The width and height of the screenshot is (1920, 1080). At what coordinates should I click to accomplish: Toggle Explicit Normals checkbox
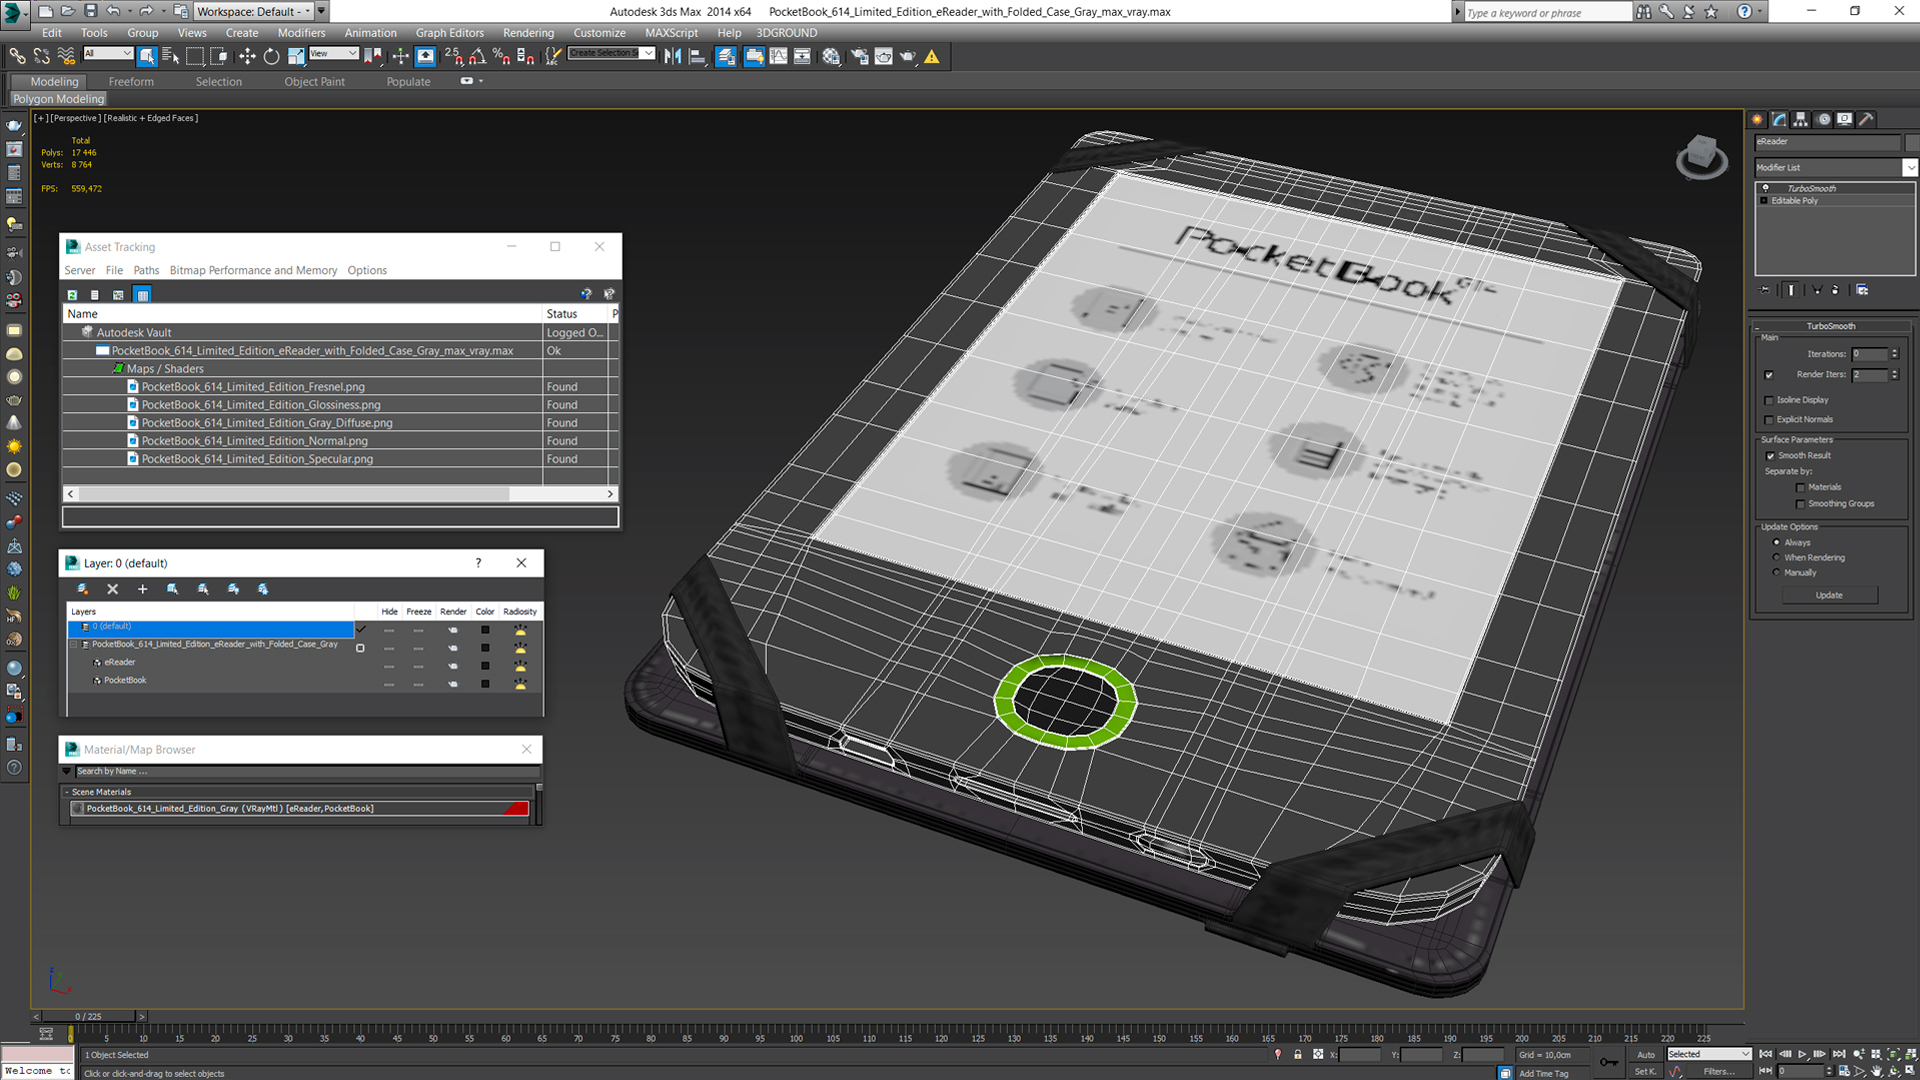1769,420
